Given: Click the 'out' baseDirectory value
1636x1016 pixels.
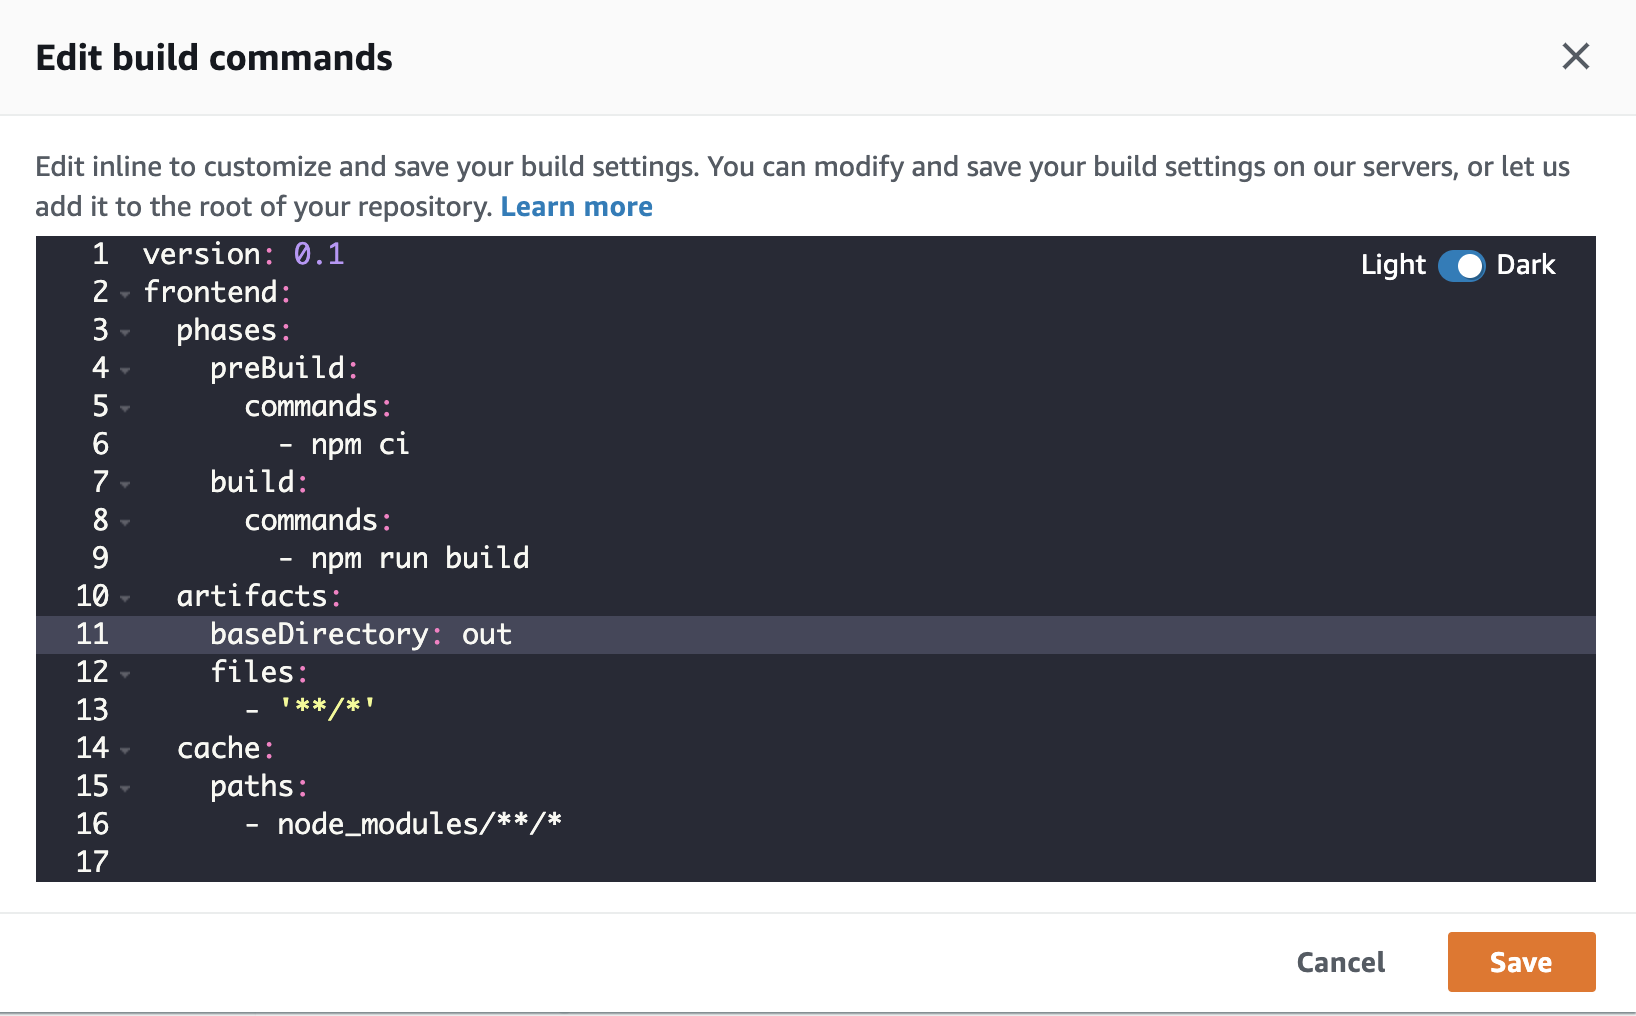Looking at the screenshot, I should click(x=487, y=634).
